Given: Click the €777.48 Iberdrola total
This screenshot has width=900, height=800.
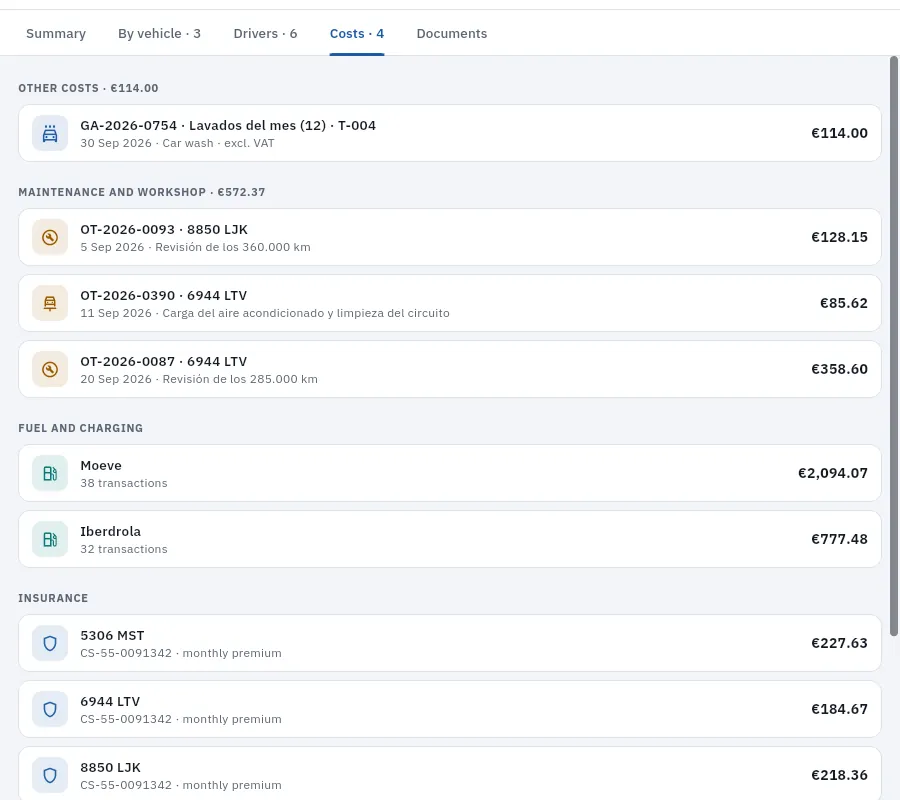Looking at the screenshot, I should 839,539.
